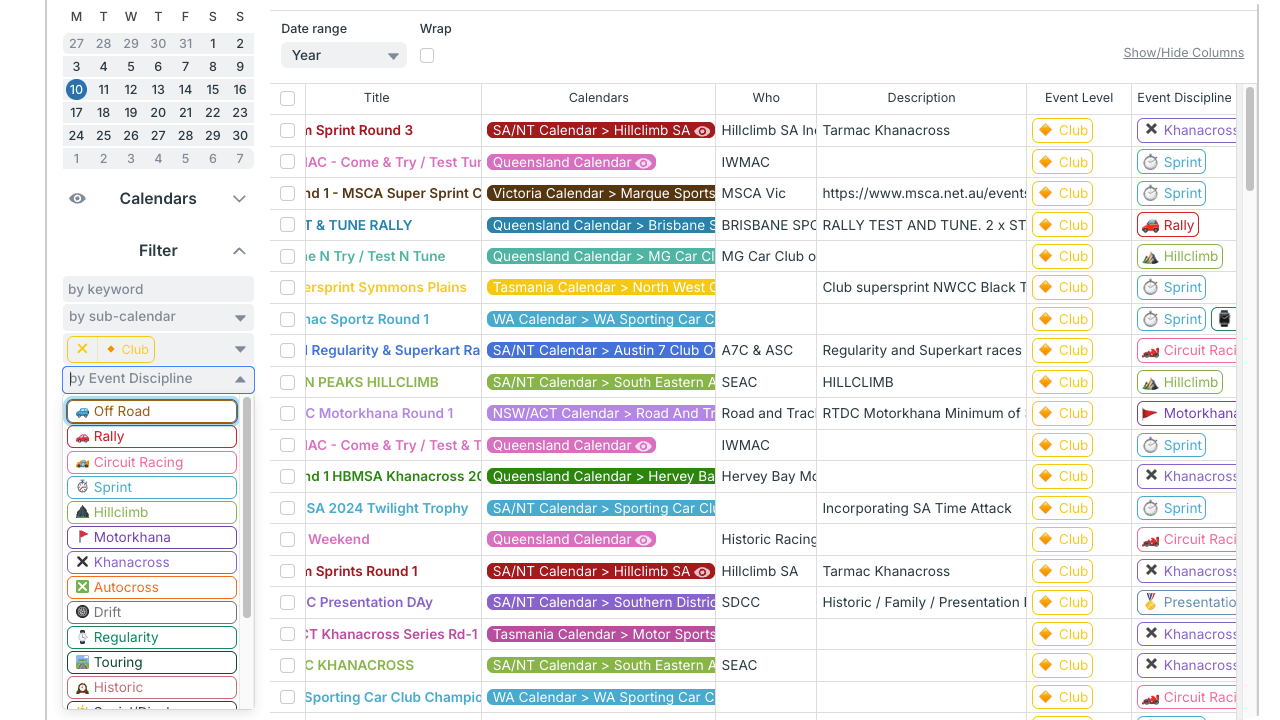Click eye icon on Hillclimb SA calendar tag
1280x720 pixels.
click(x=703, y=131)
